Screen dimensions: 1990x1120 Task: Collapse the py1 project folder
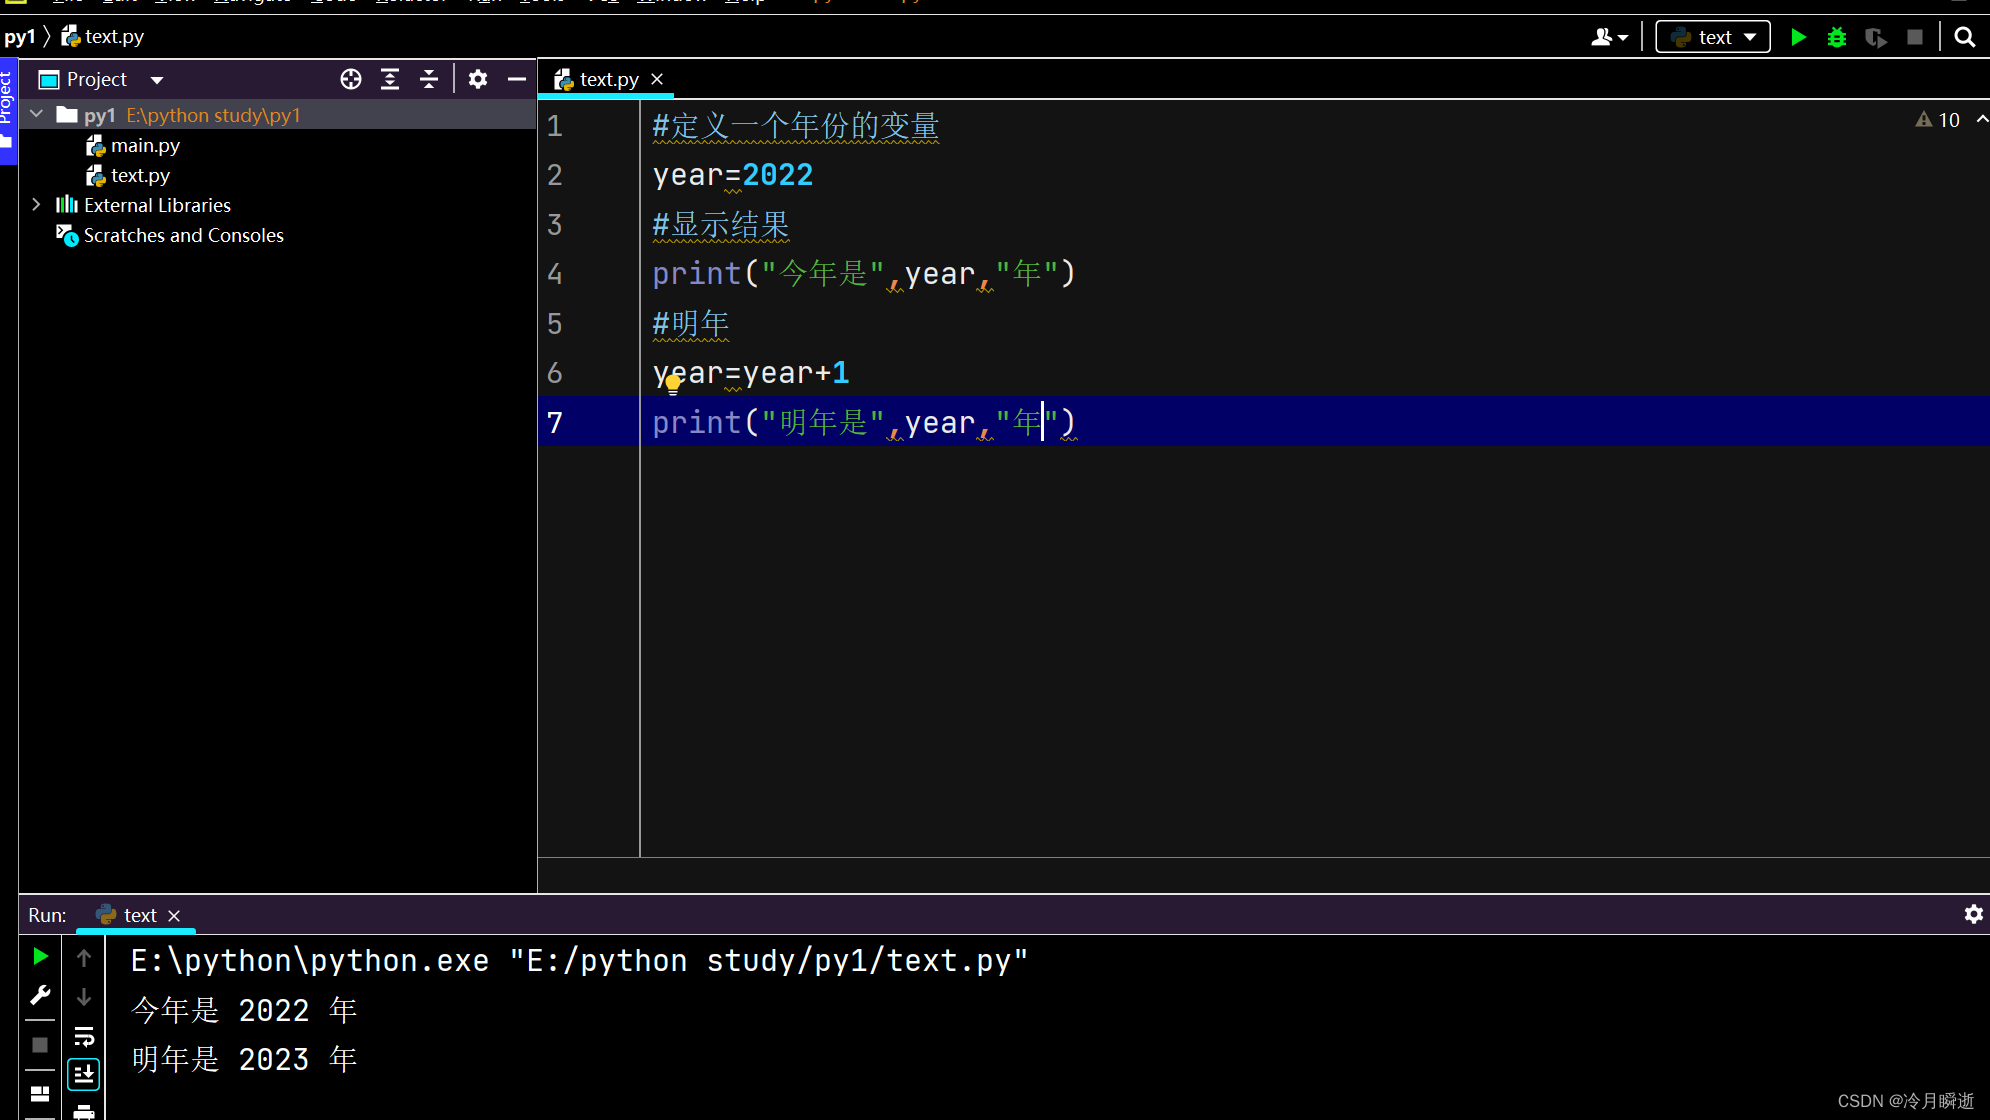click(36, 114)
